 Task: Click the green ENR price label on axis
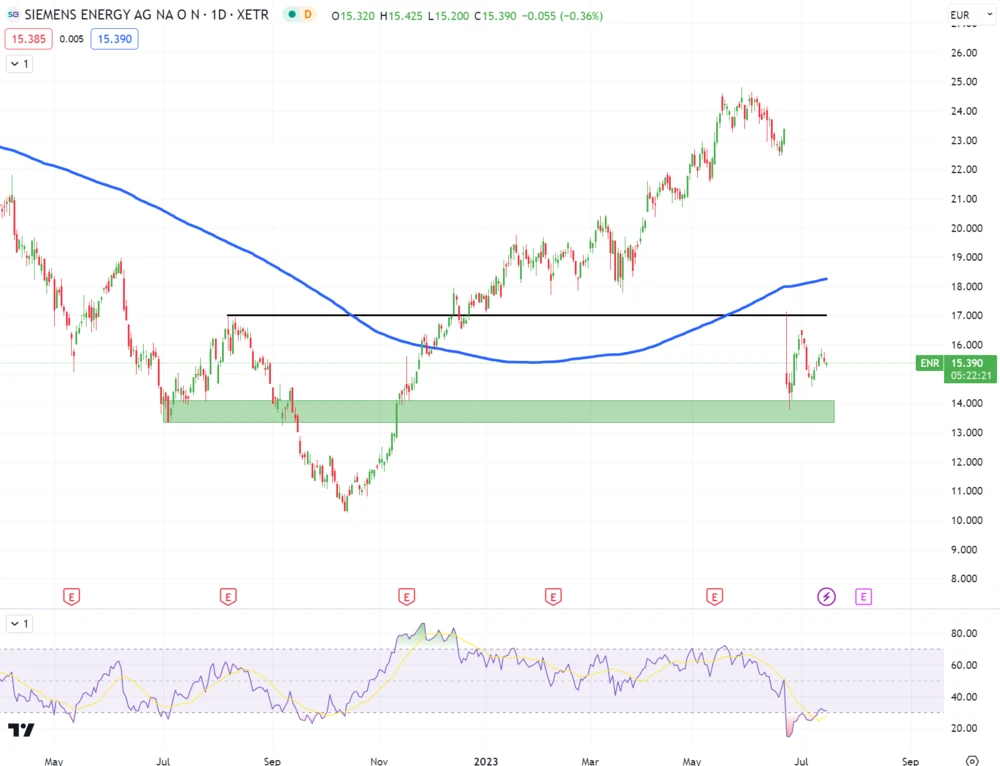tap(930, 363)
